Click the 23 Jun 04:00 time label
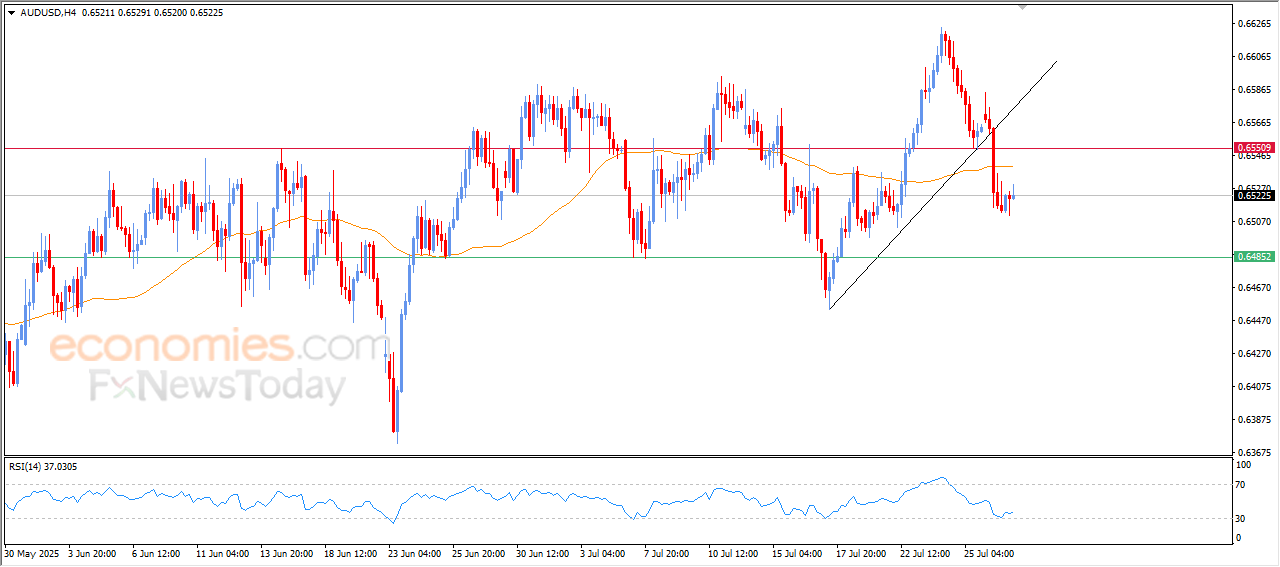Image resolution: width=1280 pixels, height=567 pixels. pyautogui.click(x=416, y=552)
